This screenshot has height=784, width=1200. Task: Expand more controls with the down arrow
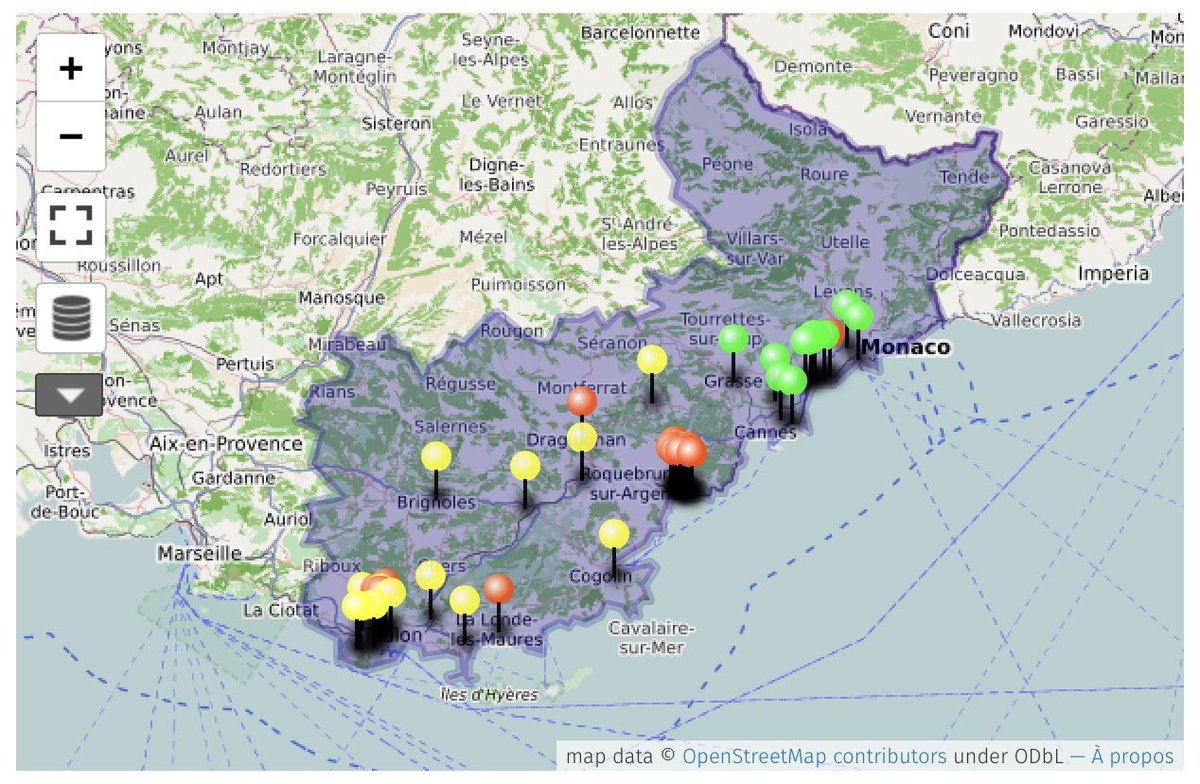tap(69, 394)
